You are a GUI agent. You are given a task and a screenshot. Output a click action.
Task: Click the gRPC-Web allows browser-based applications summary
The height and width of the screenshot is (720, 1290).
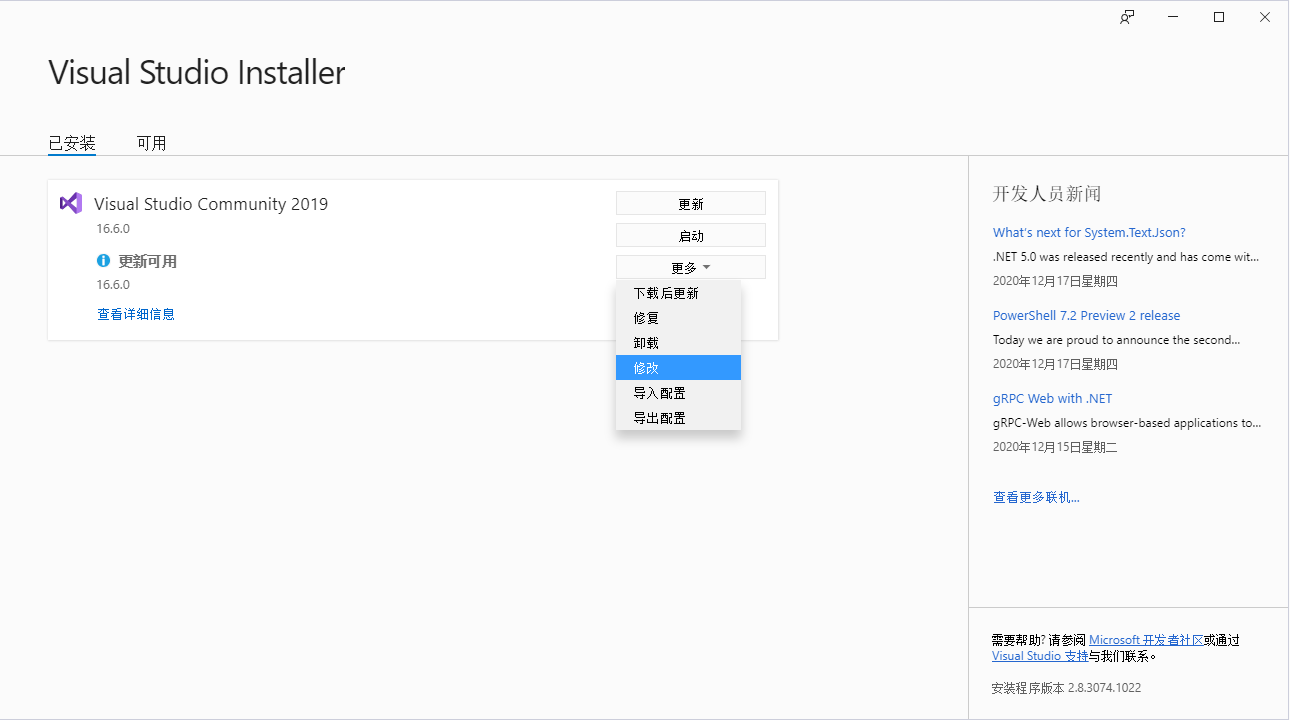[1127, 422]
